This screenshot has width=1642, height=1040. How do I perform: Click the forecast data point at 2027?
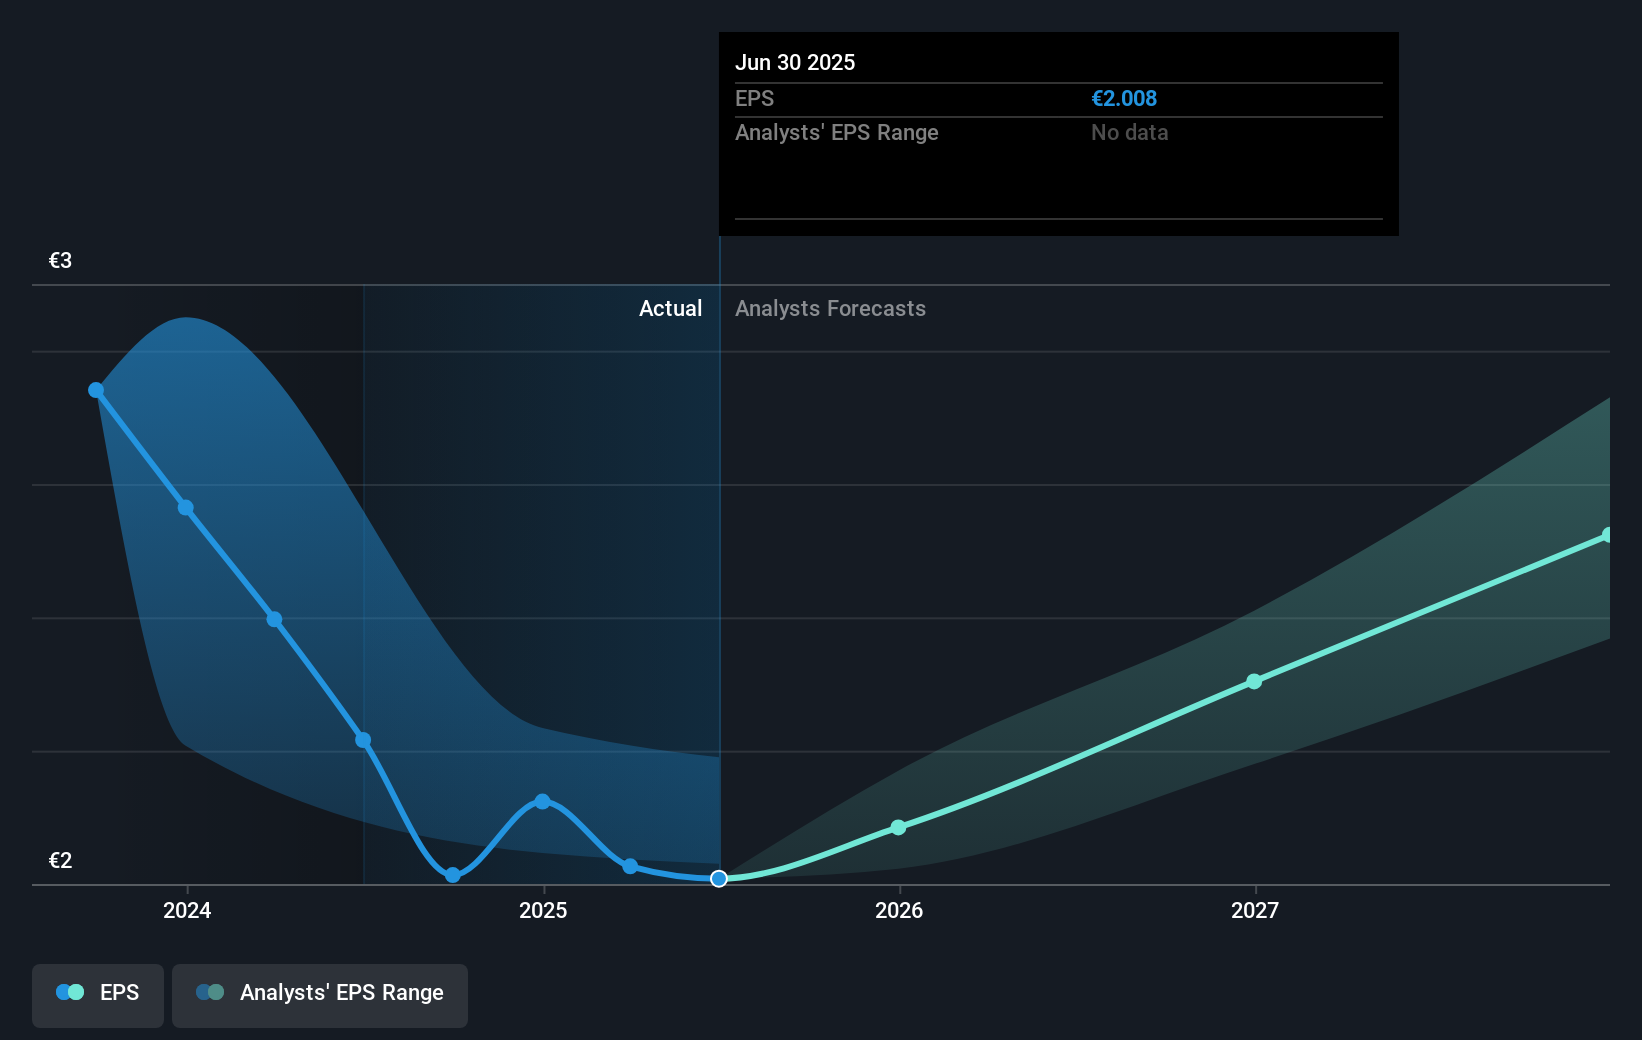pyautogui.click(x=1254, y=681)
